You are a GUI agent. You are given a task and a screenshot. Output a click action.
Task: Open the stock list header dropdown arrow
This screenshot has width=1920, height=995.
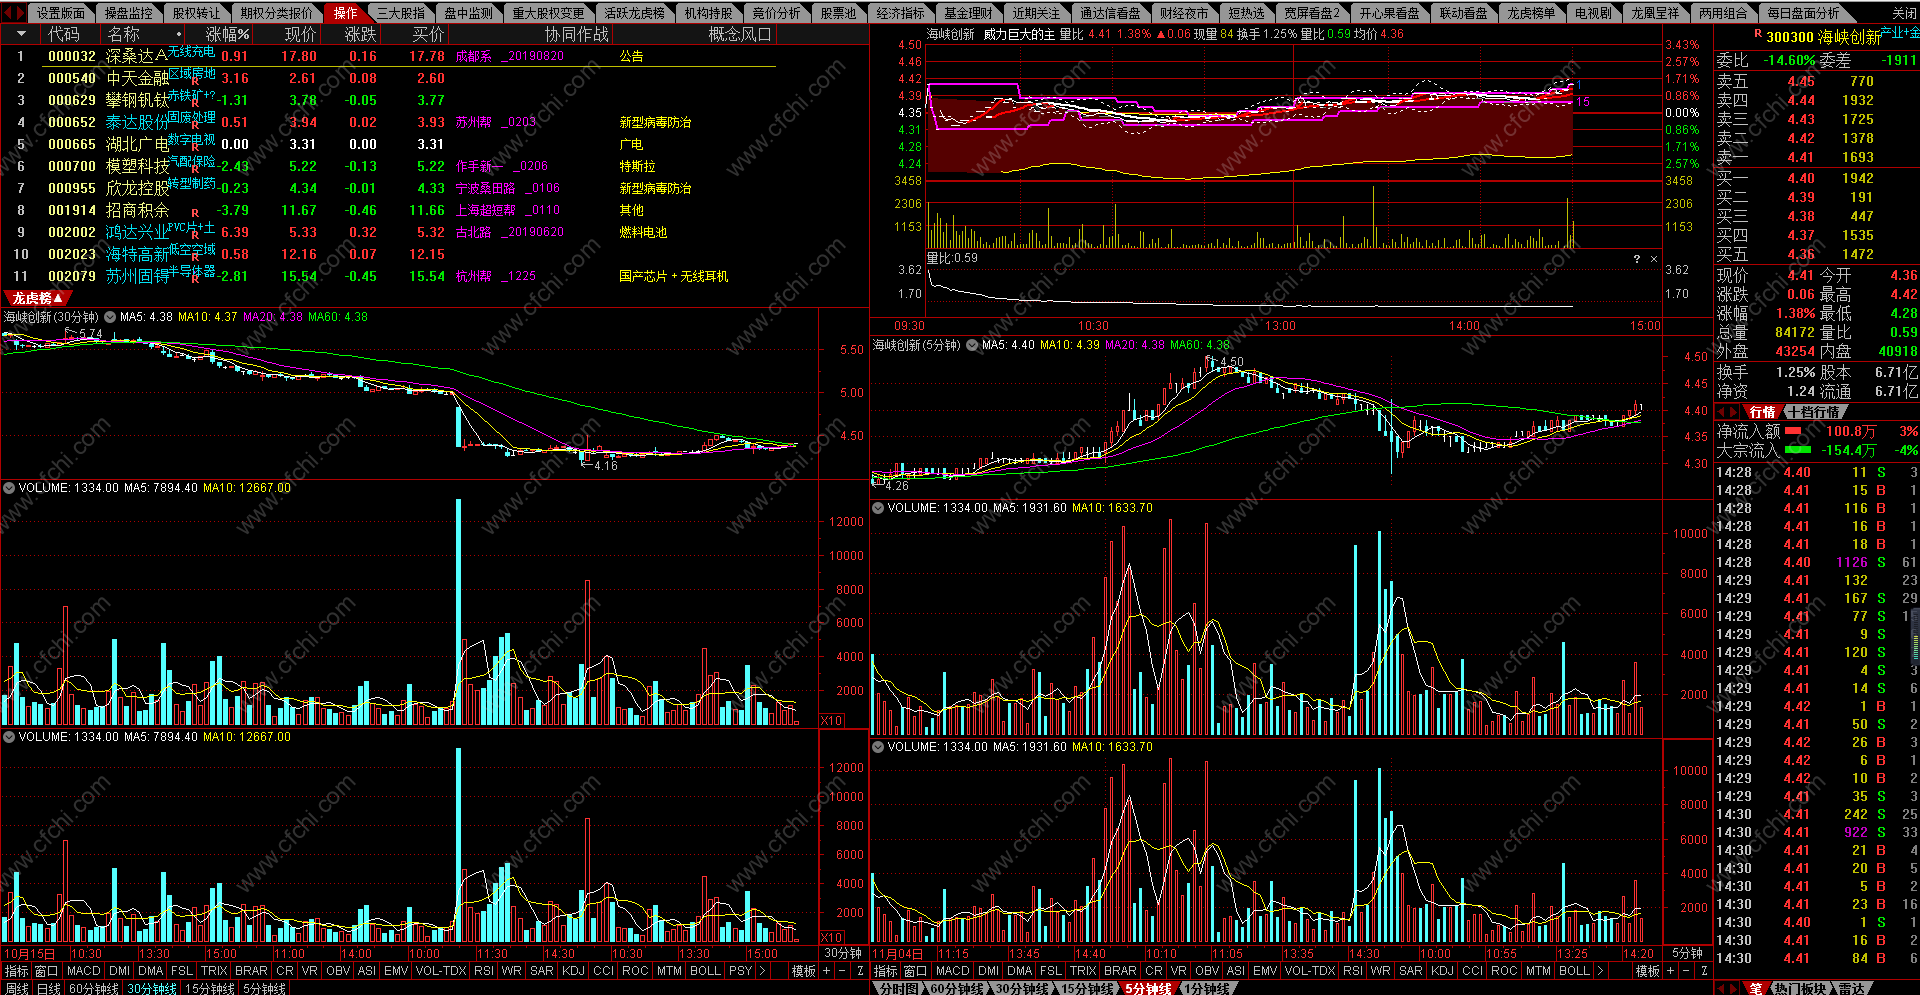21,34
